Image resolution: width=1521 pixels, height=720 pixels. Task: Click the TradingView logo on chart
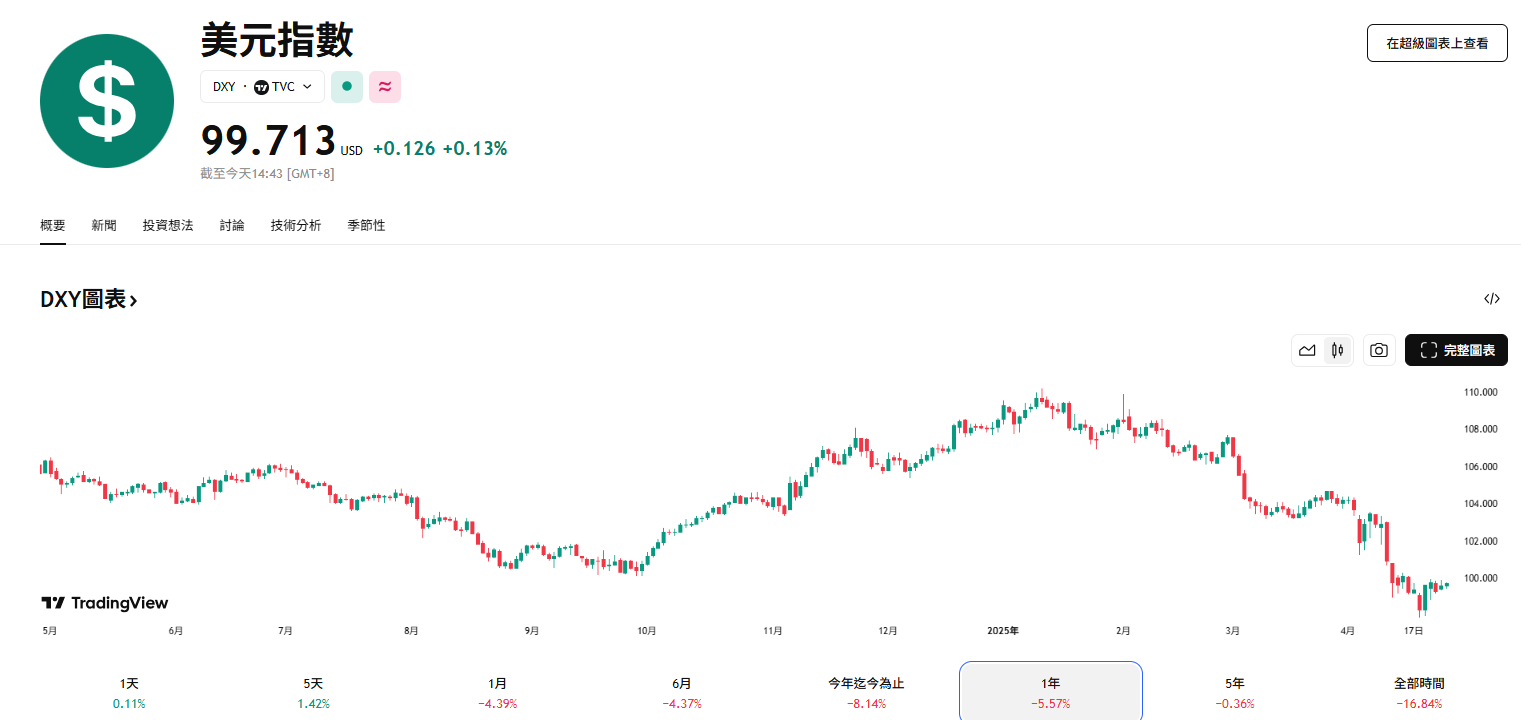click(x=105, y=603)
